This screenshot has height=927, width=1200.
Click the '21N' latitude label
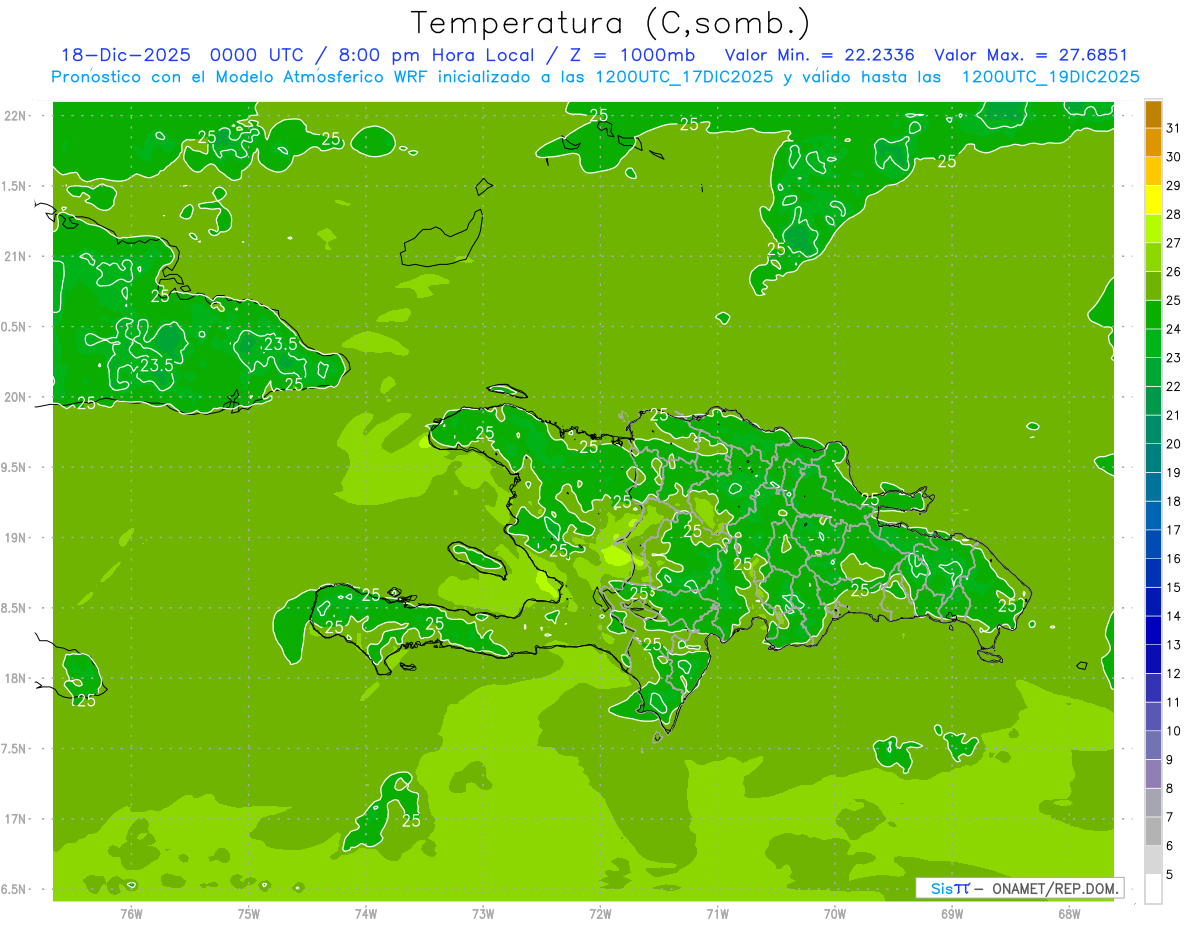pyautogui.click(x=16, y=256)
